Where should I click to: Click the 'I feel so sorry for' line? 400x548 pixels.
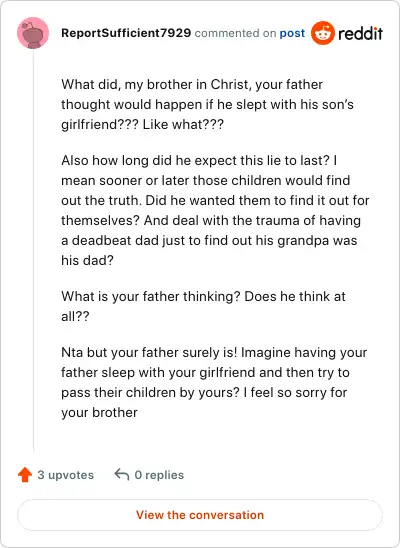[295, 392]
